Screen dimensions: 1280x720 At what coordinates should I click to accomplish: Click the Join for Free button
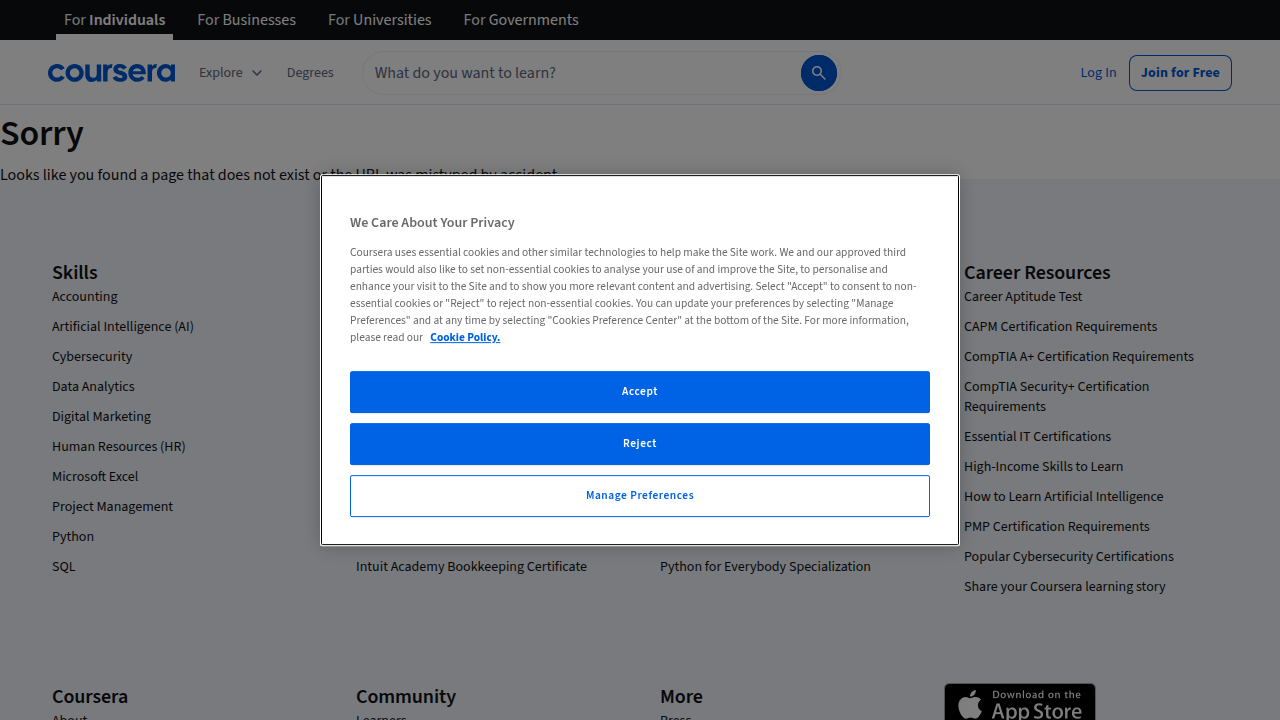point(1180,73)
